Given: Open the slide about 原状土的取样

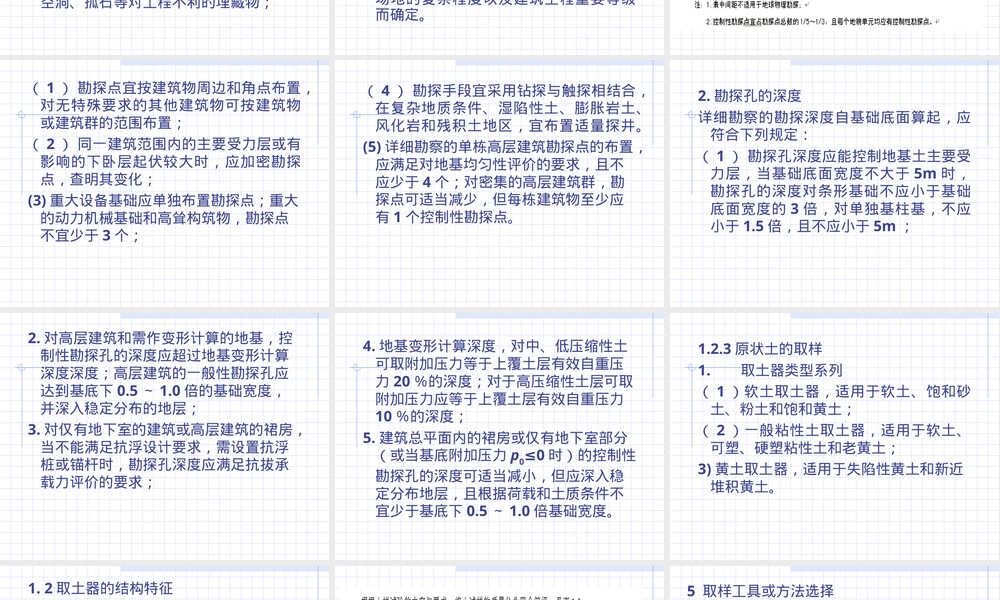Looking at the screenshot, I should (x=835, y=436).
